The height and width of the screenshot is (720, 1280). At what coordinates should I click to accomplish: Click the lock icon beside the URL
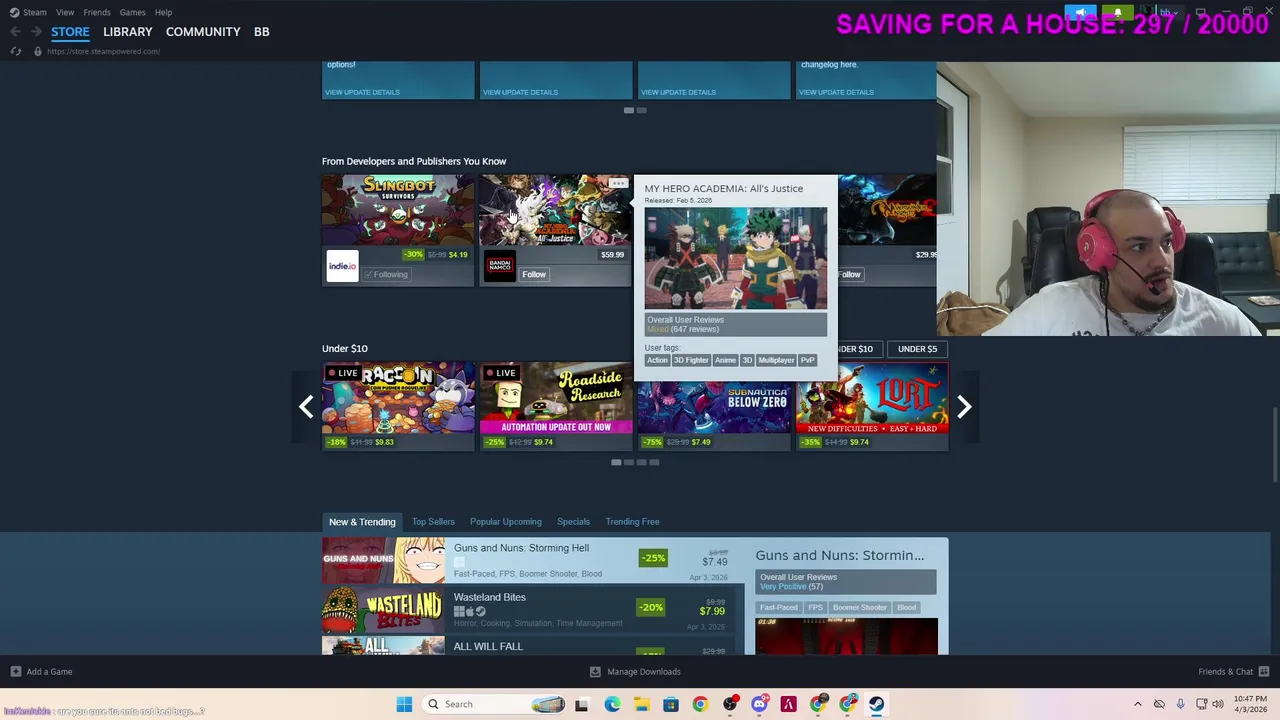point(38,51)
